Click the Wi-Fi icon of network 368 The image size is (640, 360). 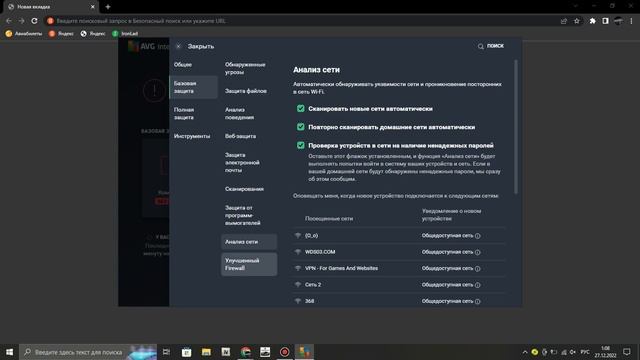click(x=298, y=301)
